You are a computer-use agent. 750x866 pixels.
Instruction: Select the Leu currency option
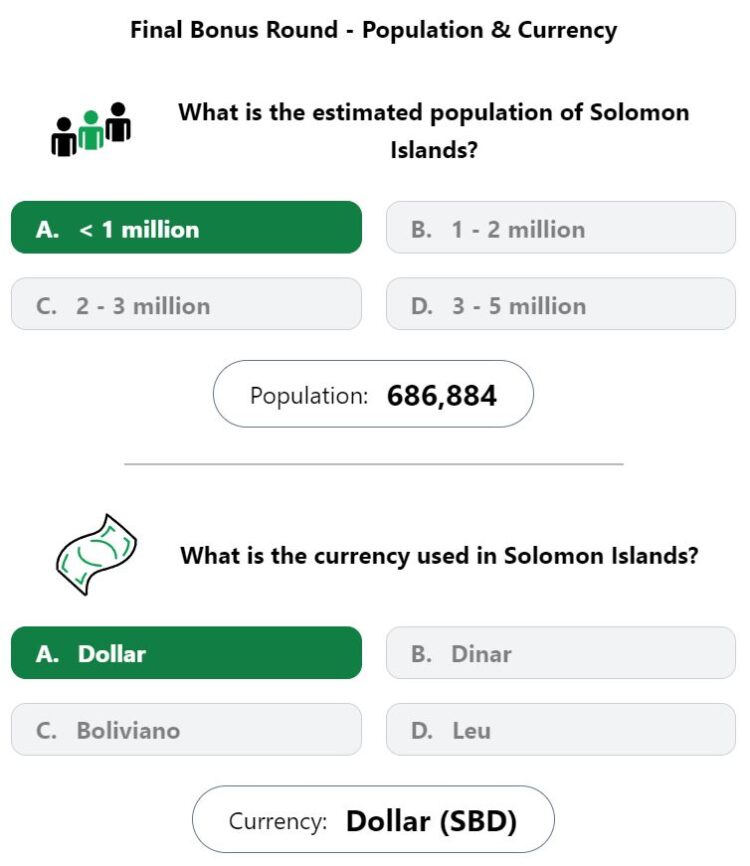point(561,729)
